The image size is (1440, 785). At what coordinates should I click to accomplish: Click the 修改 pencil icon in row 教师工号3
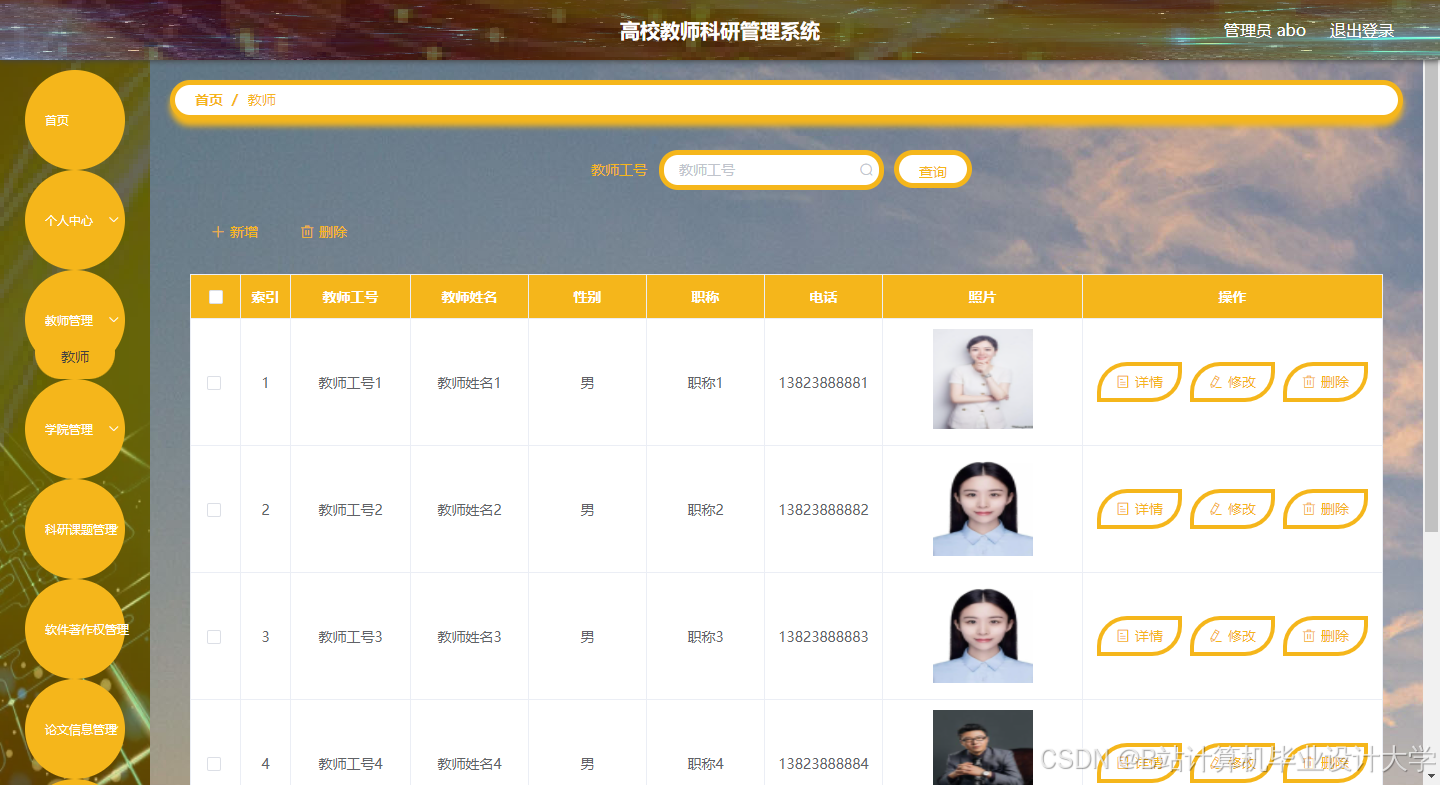tap(1216, 636)
